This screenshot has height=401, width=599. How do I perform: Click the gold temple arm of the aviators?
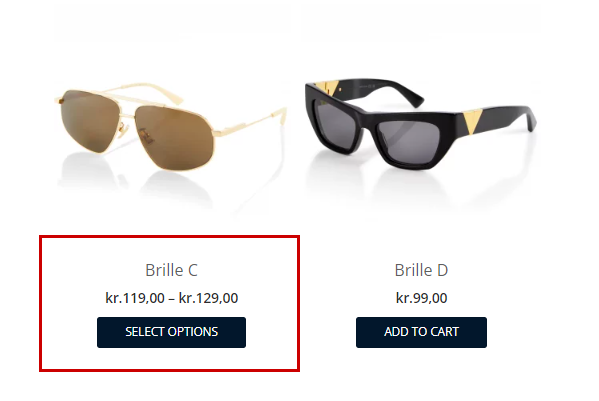tap(248, 122)
